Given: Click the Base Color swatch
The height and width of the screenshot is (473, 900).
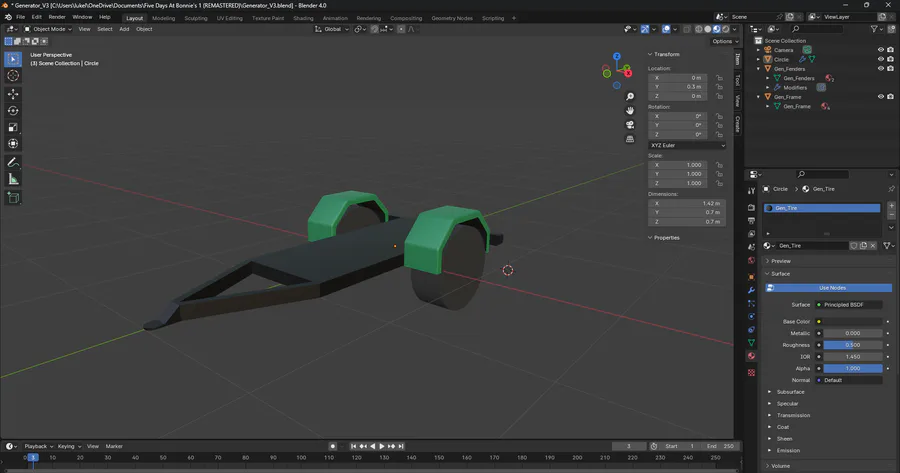Looking at the screenshot, I should pyautogui.click(x=853, y=321).
